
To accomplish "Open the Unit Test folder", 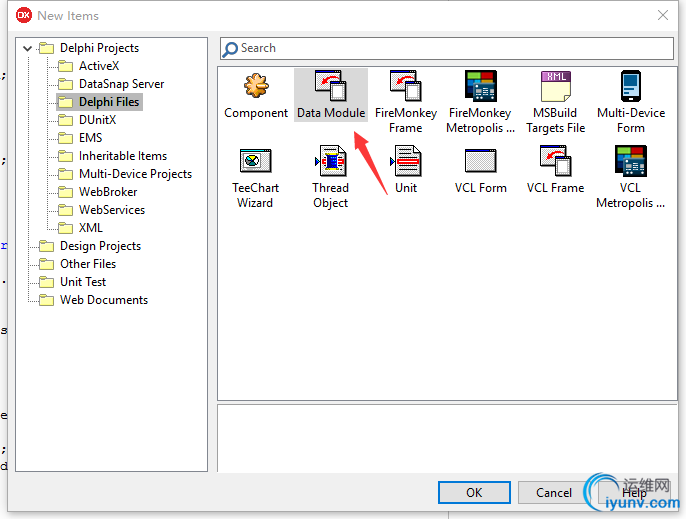I will [x=73, y=282].
